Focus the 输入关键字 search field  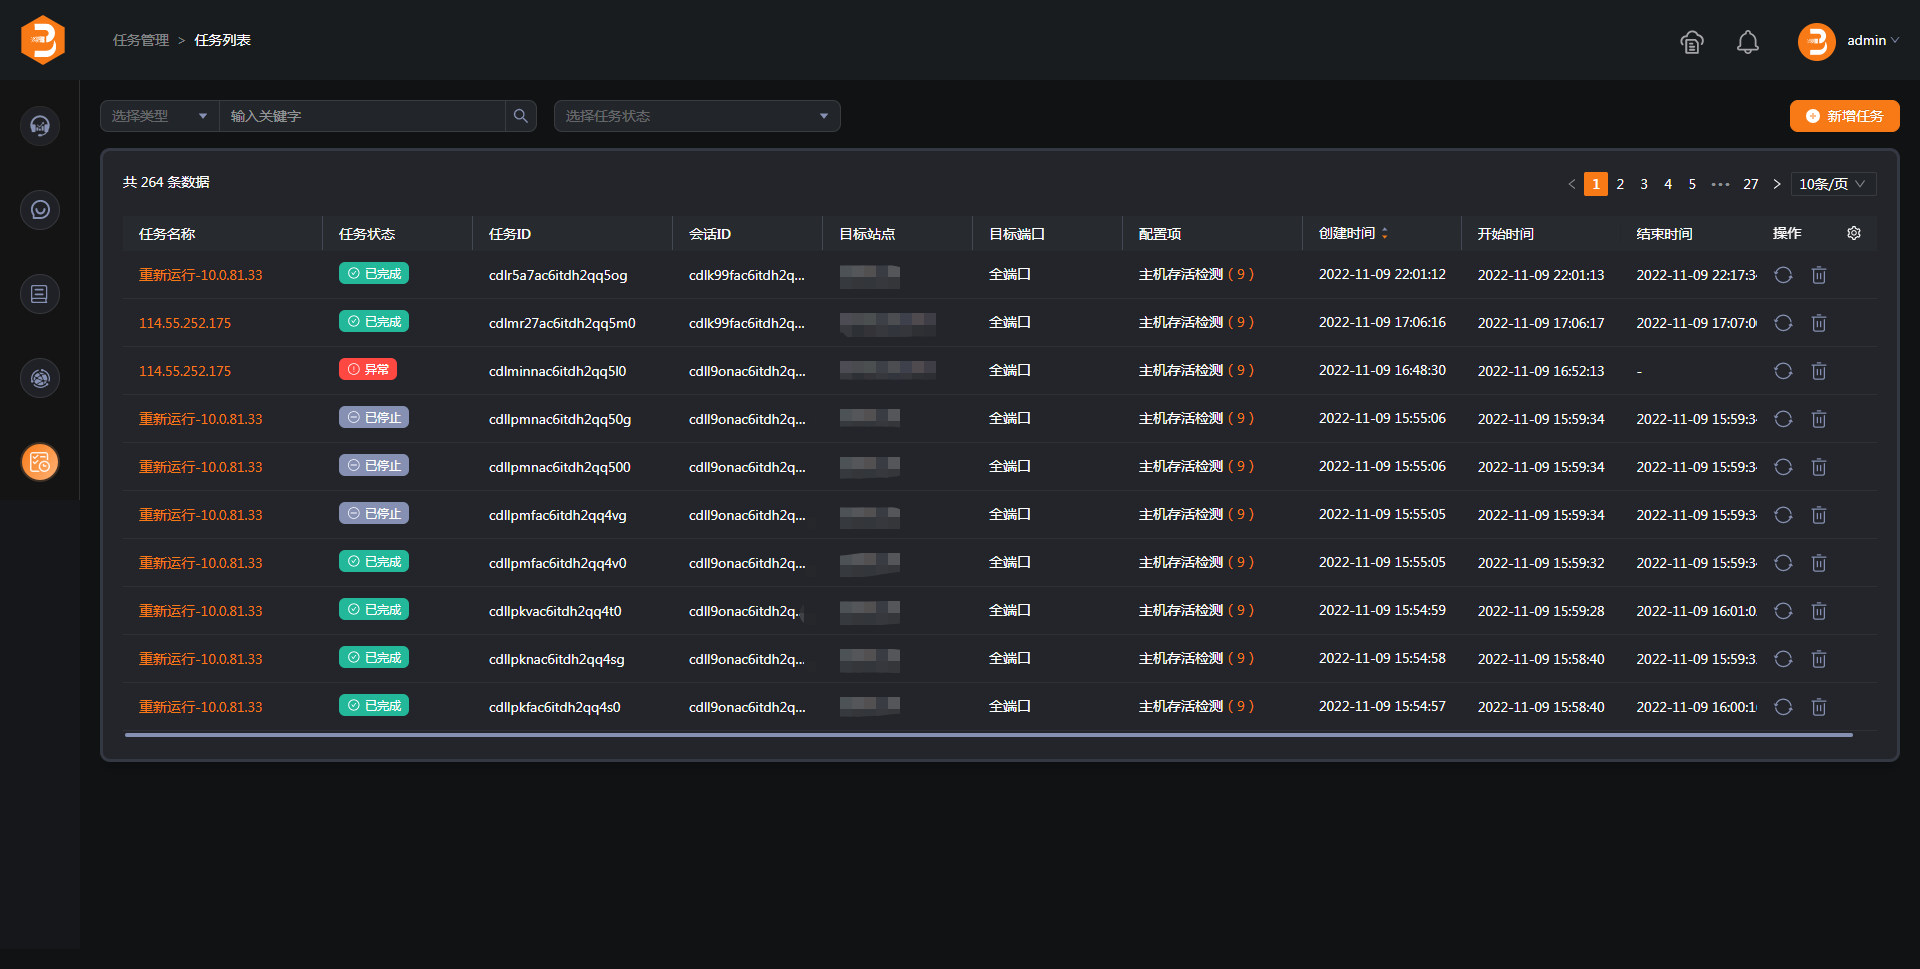[362, 116]
